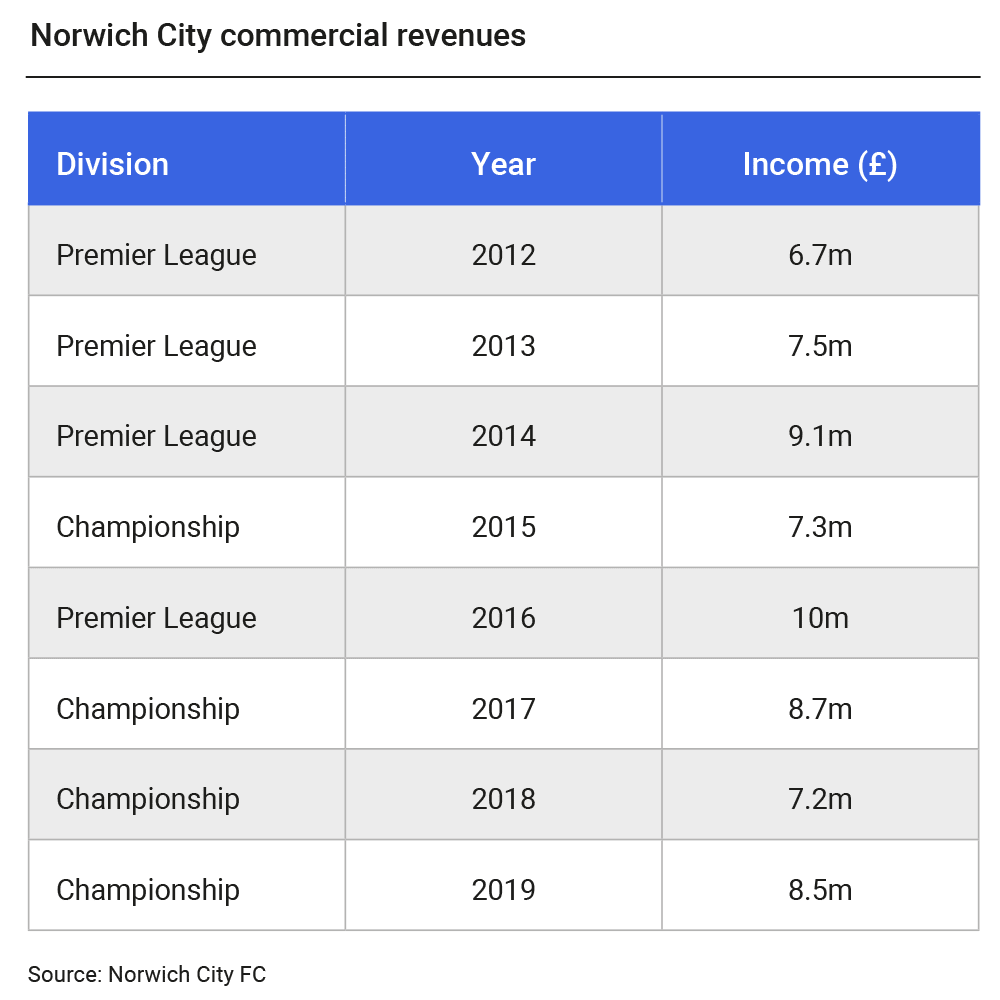
Task: Click the 10m income value
Action: [820, 618]
